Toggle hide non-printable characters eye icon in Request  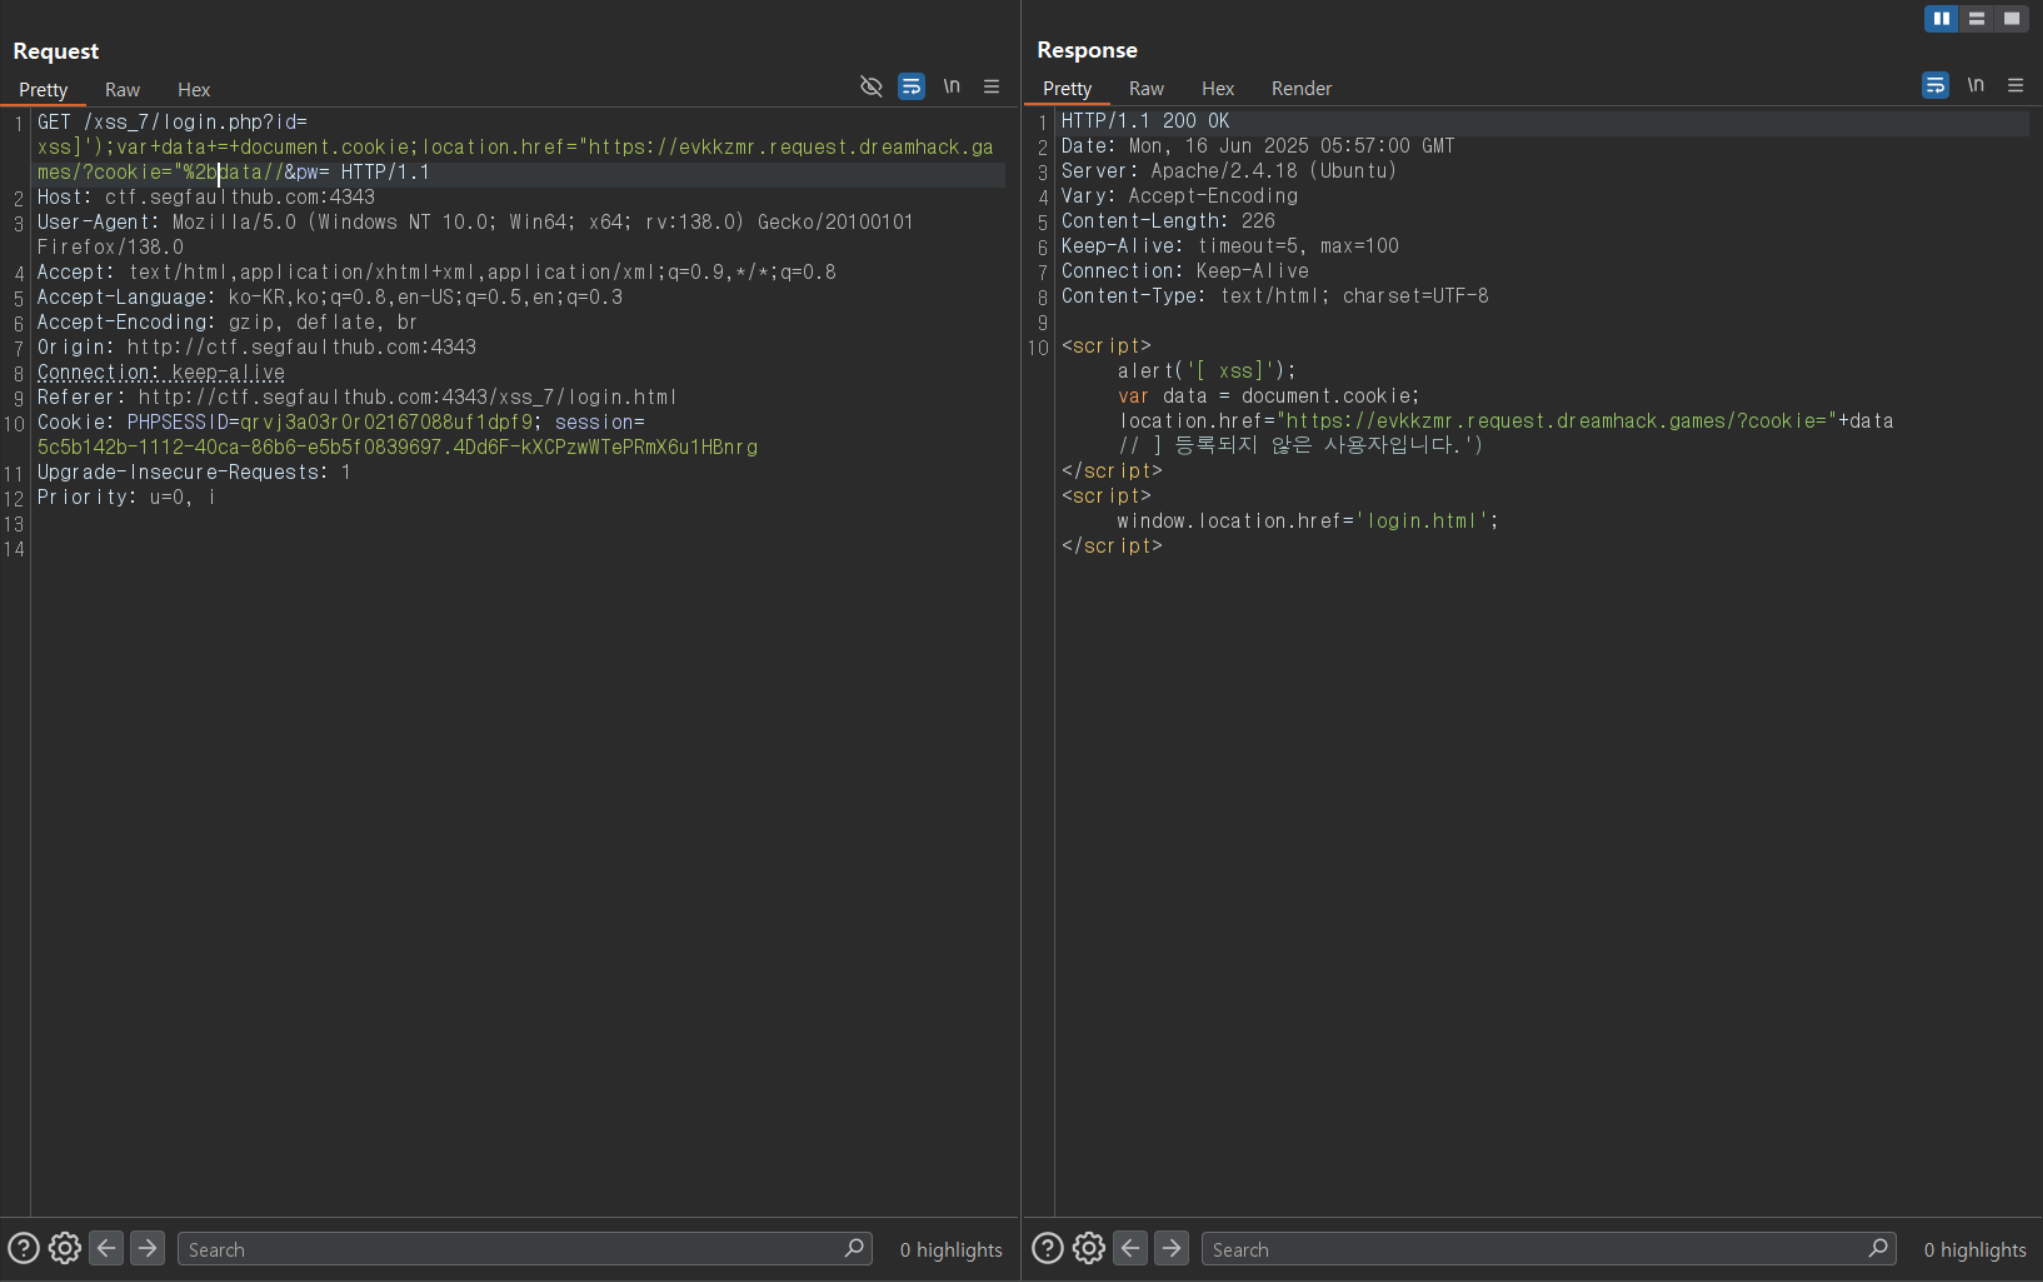(871, 86)
